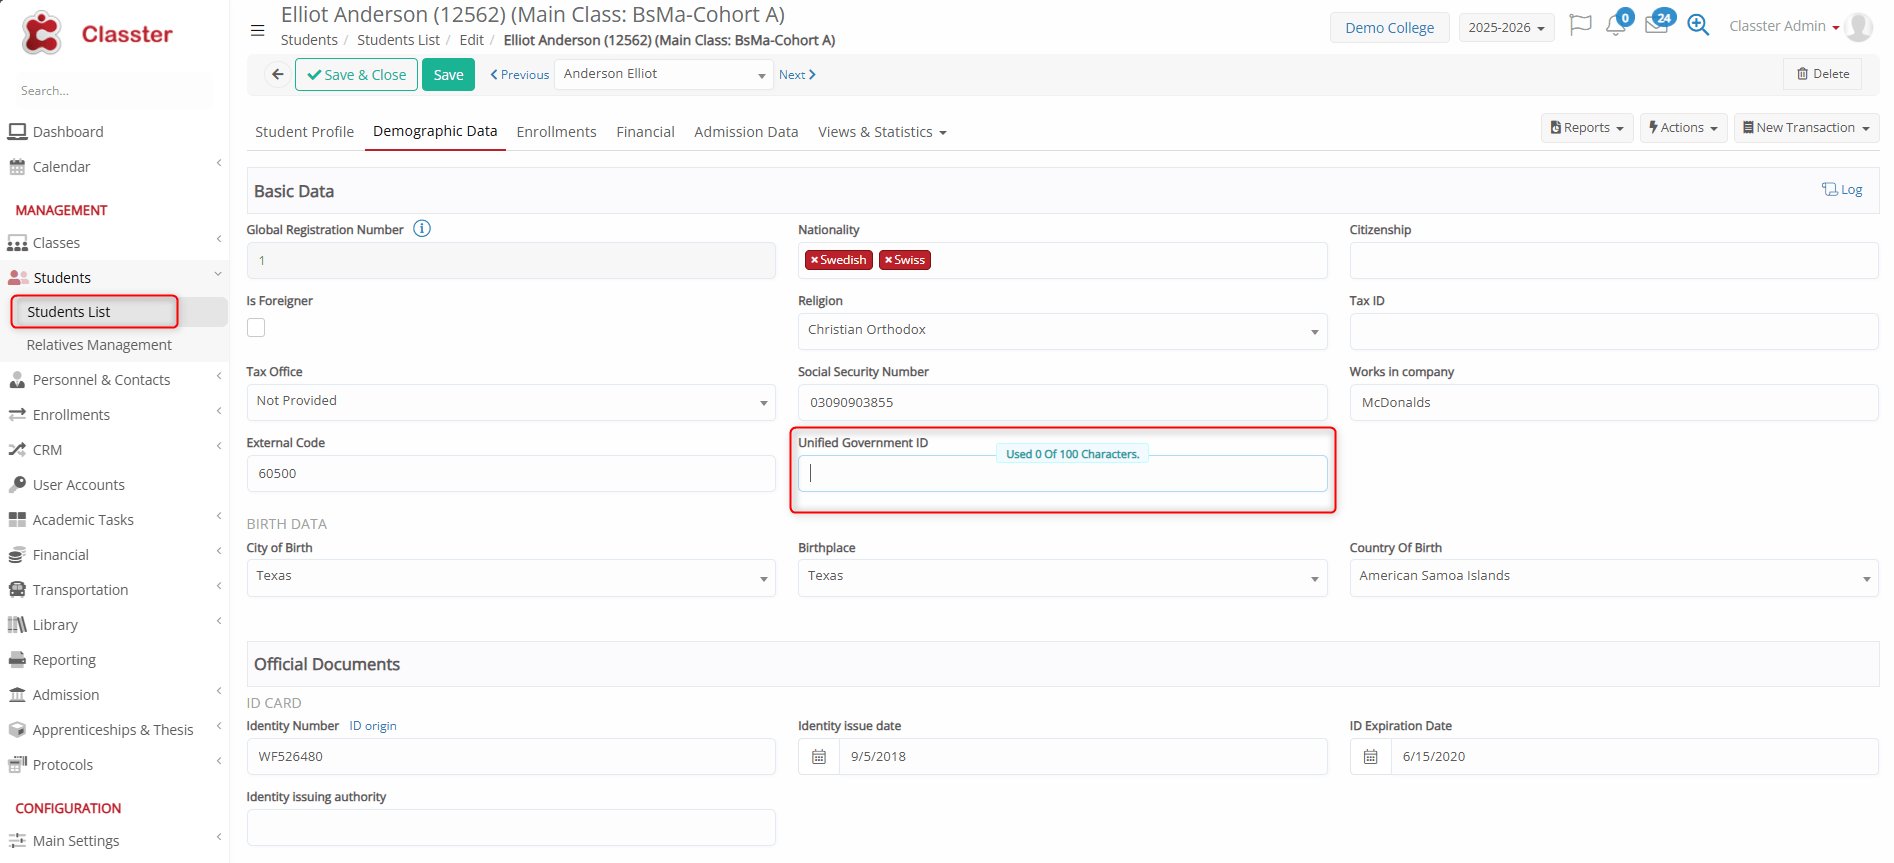The height and width of the screenshot is (863, 1894).
Task: Click the hamburger menu icon
Action: pyautogui.click(x=257, y=30)
